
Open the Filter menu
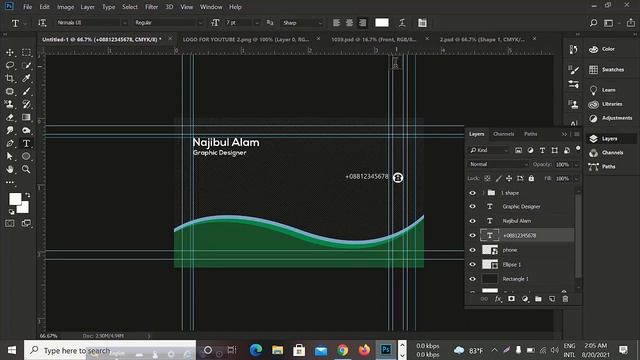coord(151,7)
